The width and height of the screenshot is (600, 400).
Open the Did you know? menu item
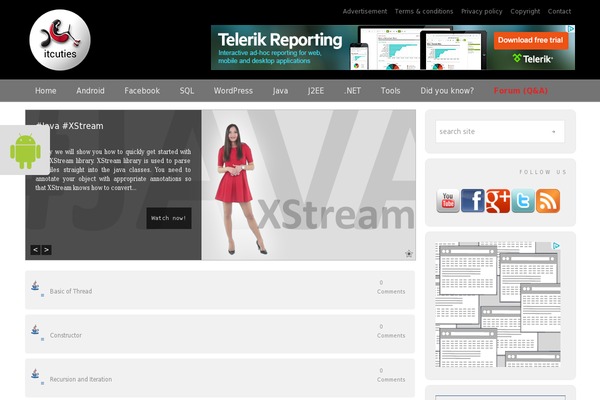447,91
